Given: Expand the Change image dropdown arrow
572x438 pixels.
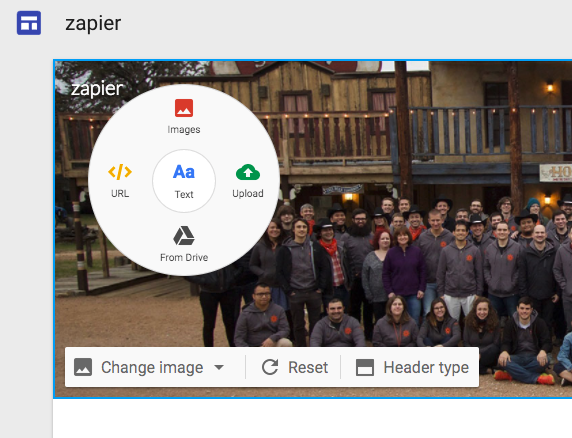Looking at the screenshot, I should click(x=219, y=367).
